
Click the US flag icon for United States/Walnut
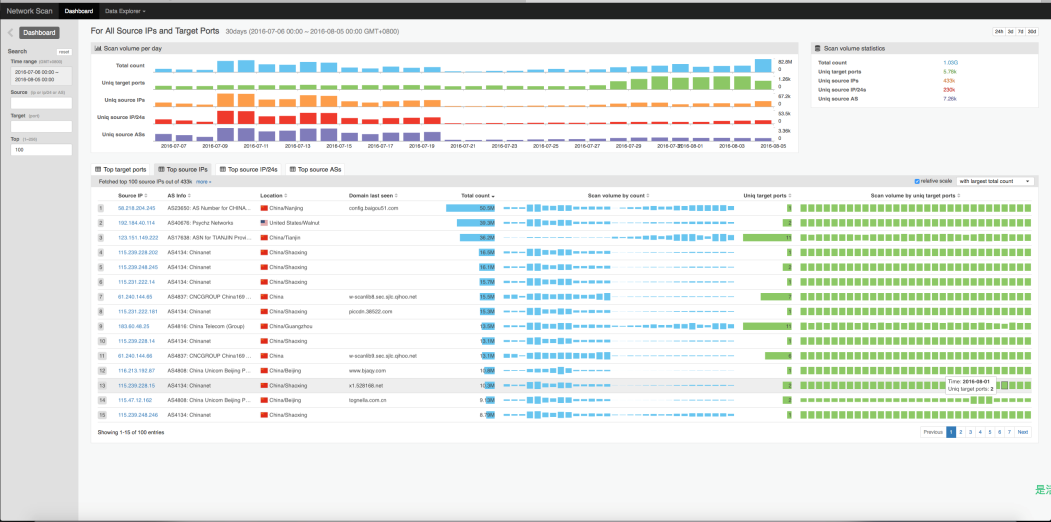coord(264,222)
